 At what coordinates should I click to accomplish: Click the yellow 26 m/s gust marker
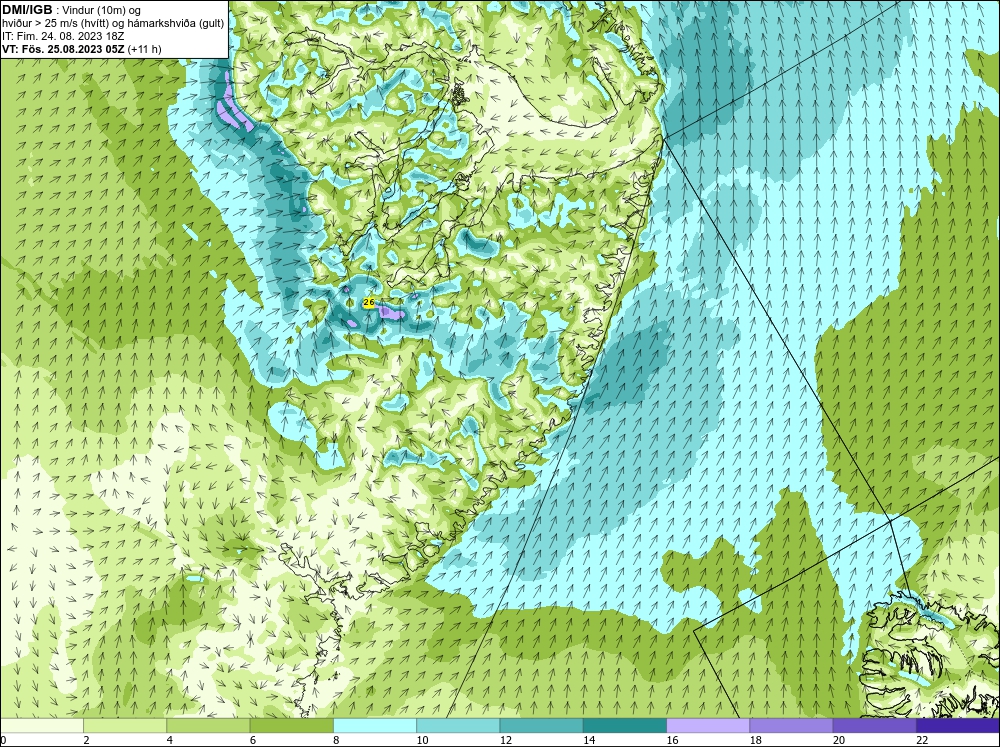pyautogui.click(x=368, y=302)
